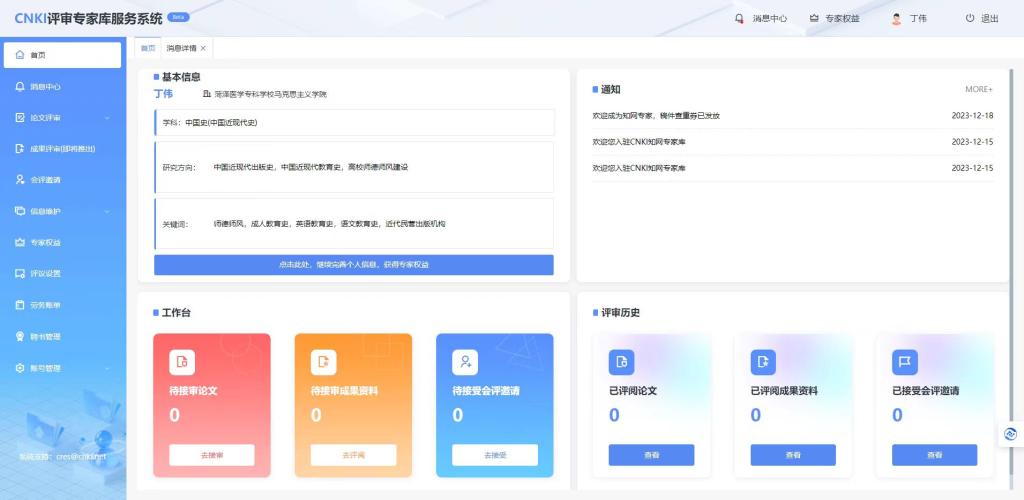Open MORE+ link in 通知 panel
This screenshot has height=500, width=1024.
pyautogui.click(x=978, y=89)
